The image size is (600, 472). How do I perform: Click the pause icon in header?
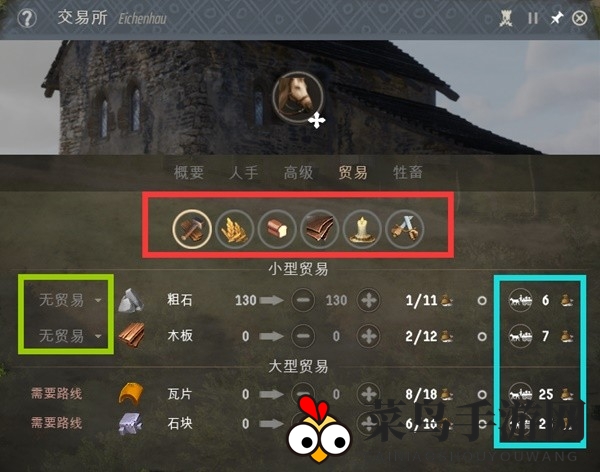[533, 18]
